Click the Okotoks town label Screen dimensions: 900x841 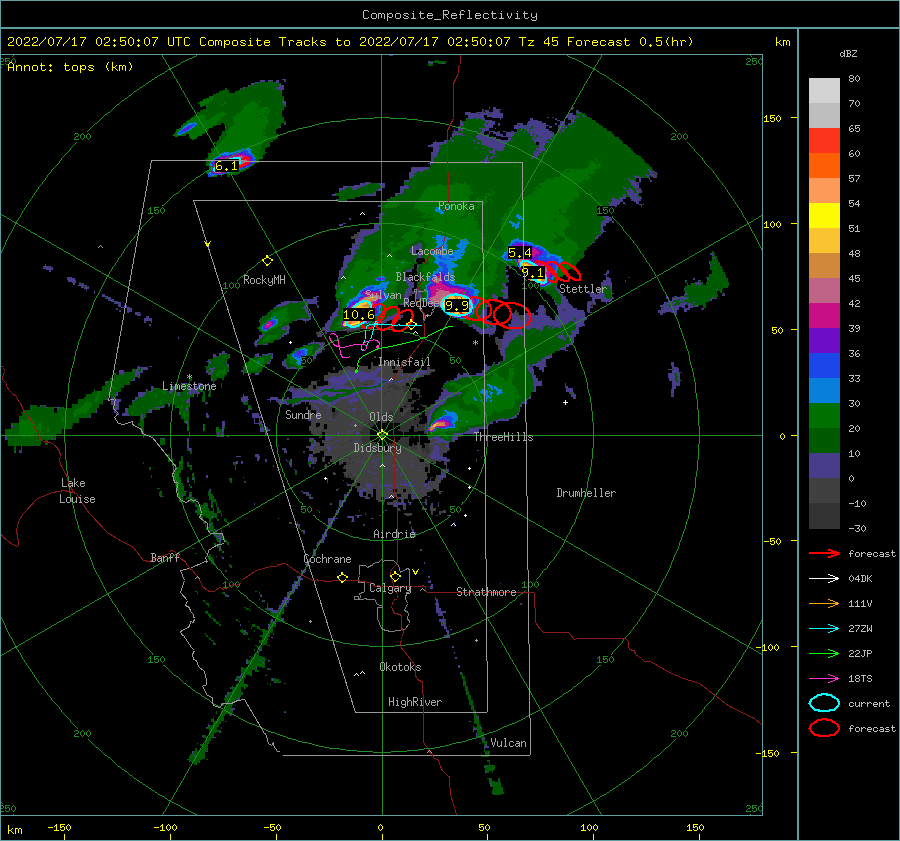(400, 666)
